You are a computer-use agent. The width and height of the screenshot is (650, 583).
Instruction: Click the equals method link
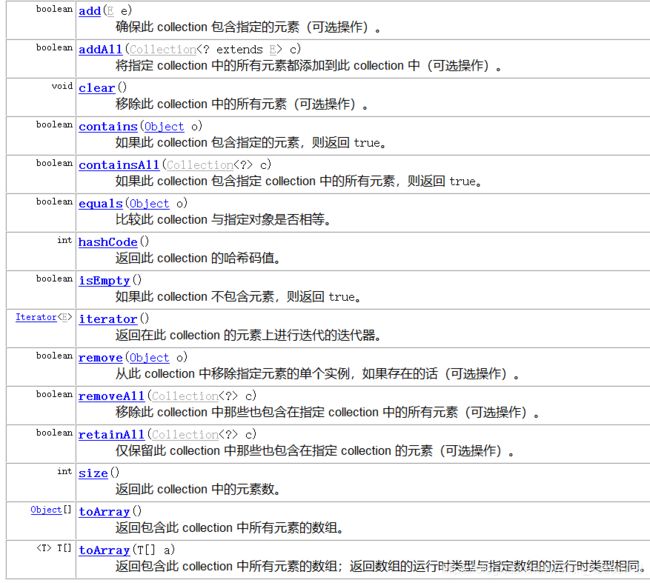click(x=101, y=204)
